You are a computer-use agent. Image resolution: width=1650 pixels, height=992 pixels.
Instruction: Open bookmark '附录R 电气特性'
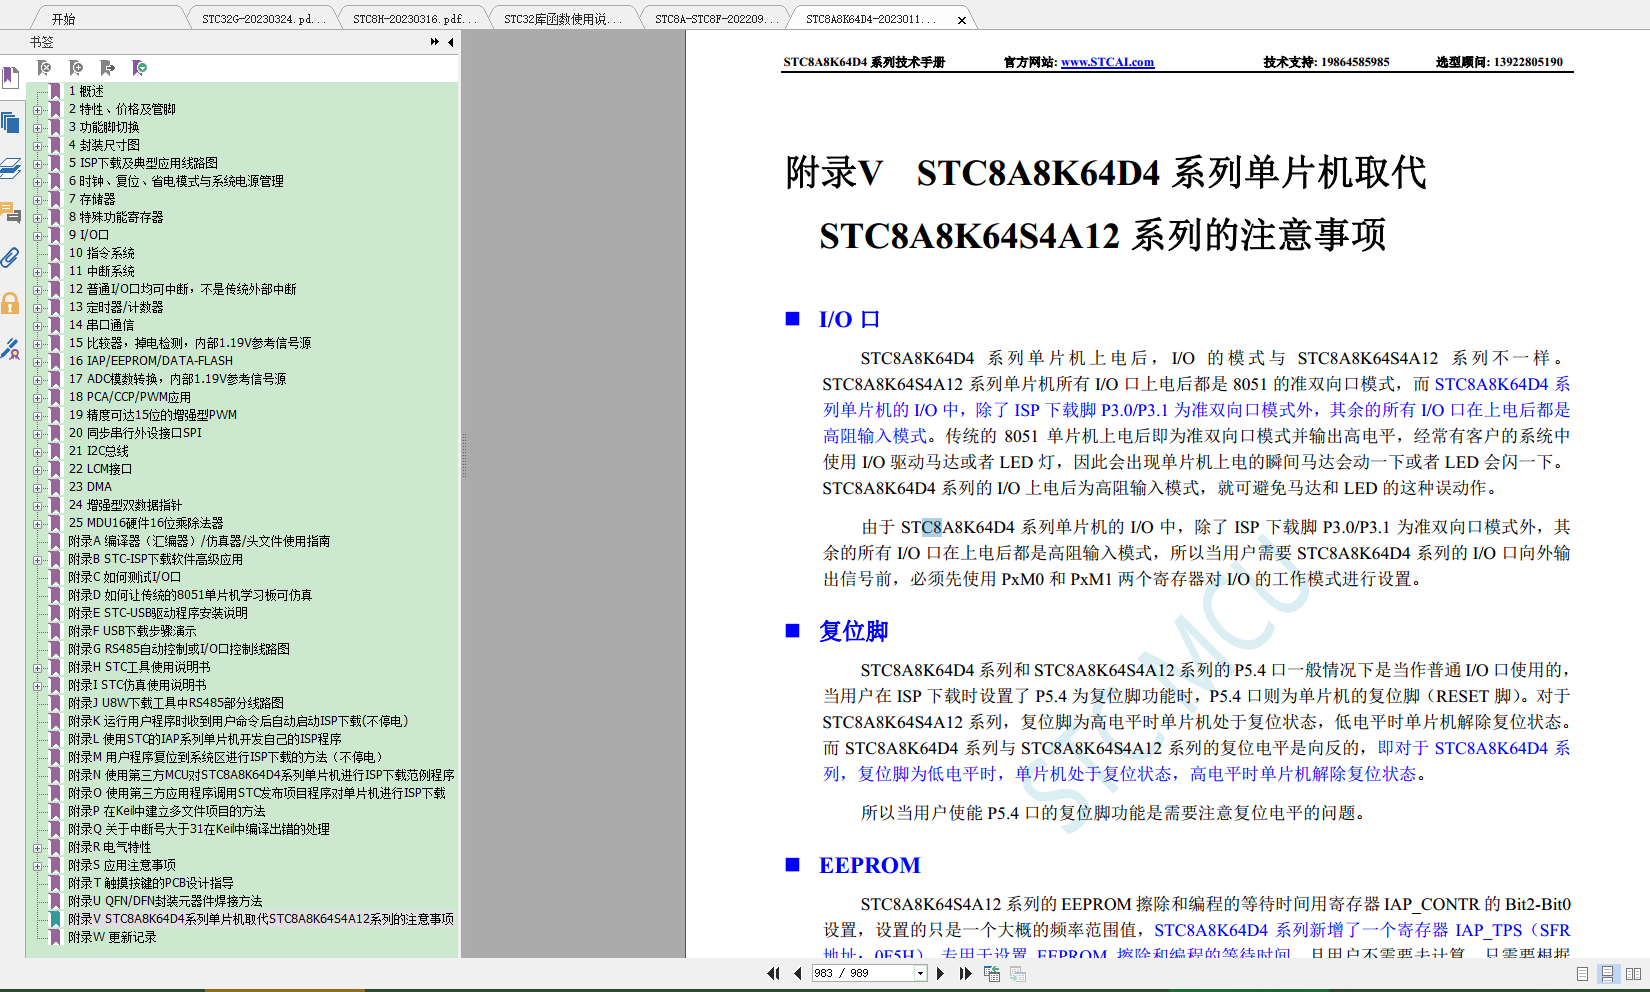[109, 847]
